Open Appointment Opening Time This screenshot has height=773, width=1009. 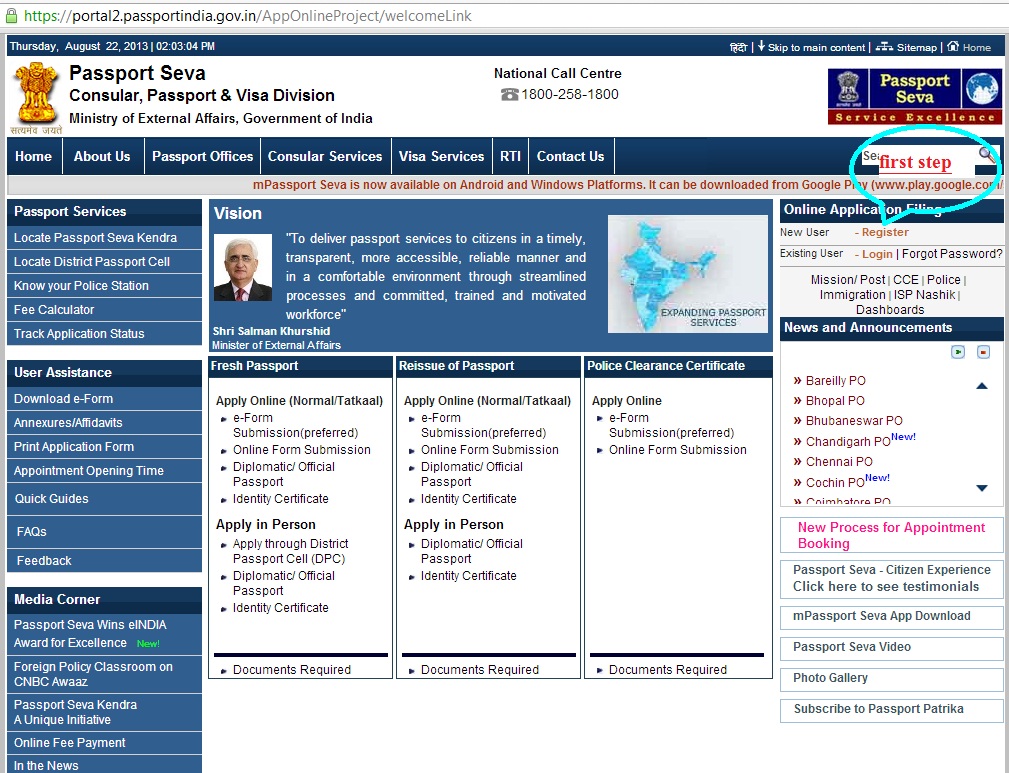(104, 470)
